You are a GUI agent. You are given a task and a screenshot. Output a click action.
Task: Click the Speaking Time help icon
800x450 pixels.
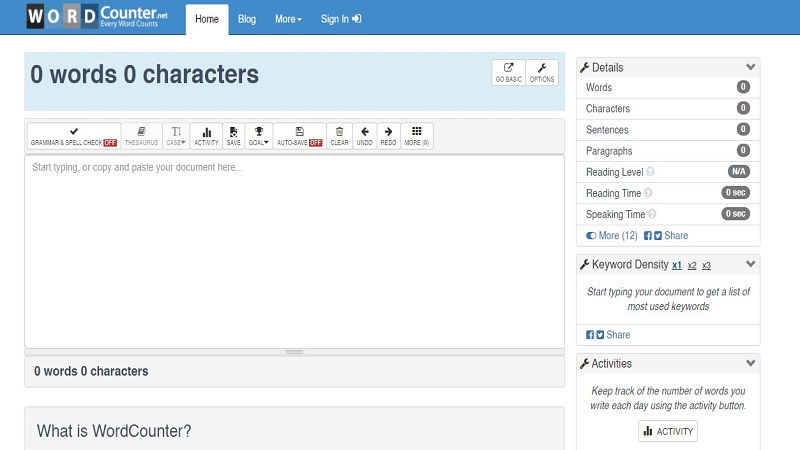pos(652,214)
